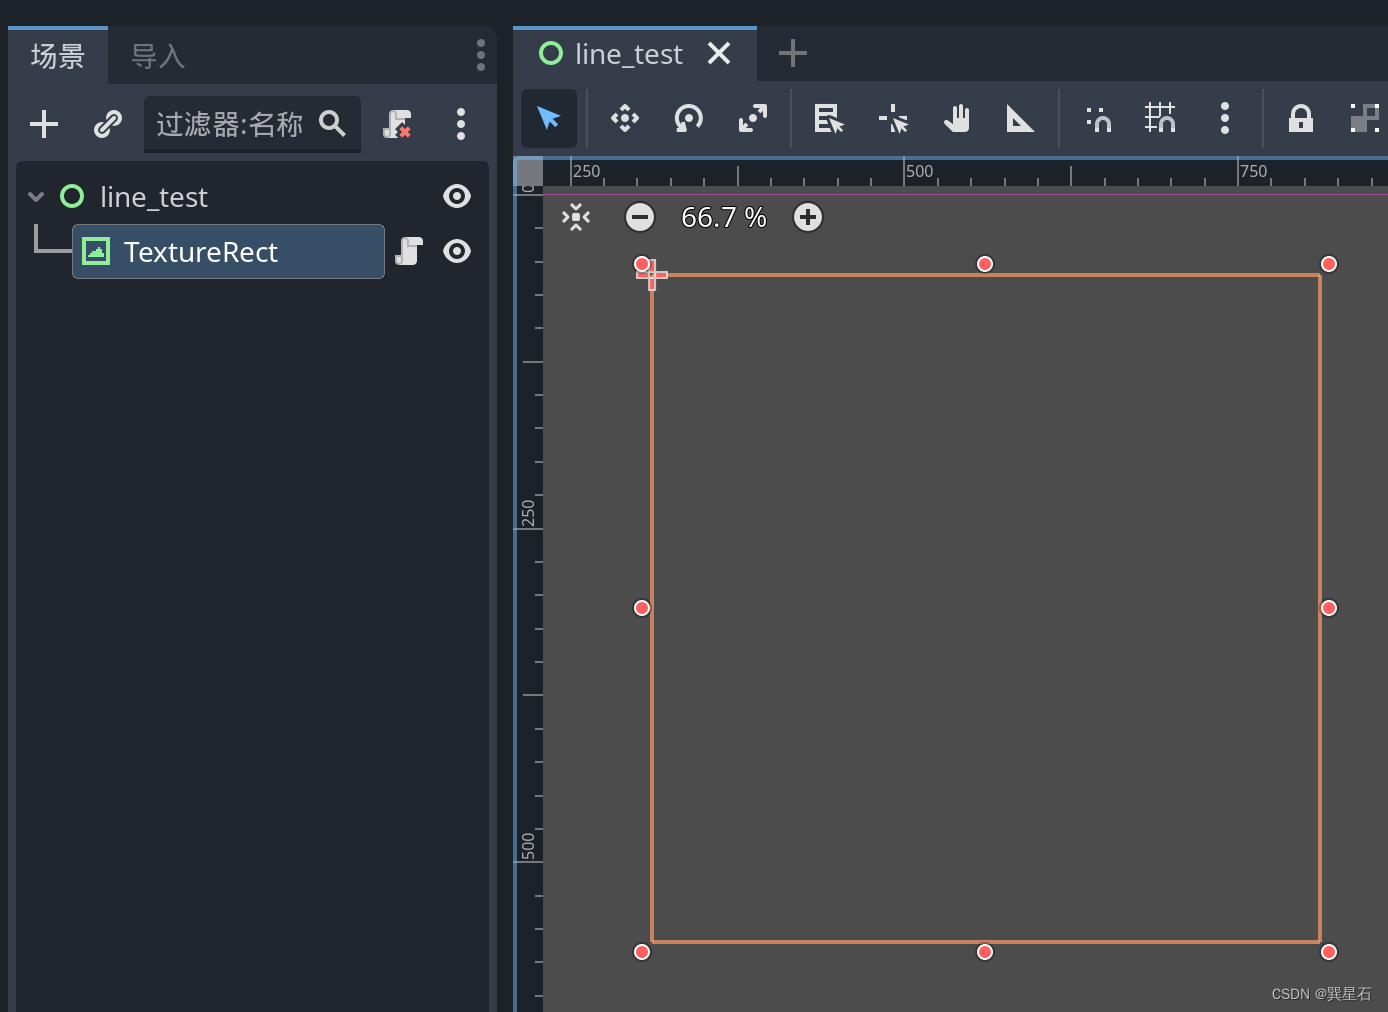
Task: Click the search magnifier in node filter
Action: pos(333,124)
